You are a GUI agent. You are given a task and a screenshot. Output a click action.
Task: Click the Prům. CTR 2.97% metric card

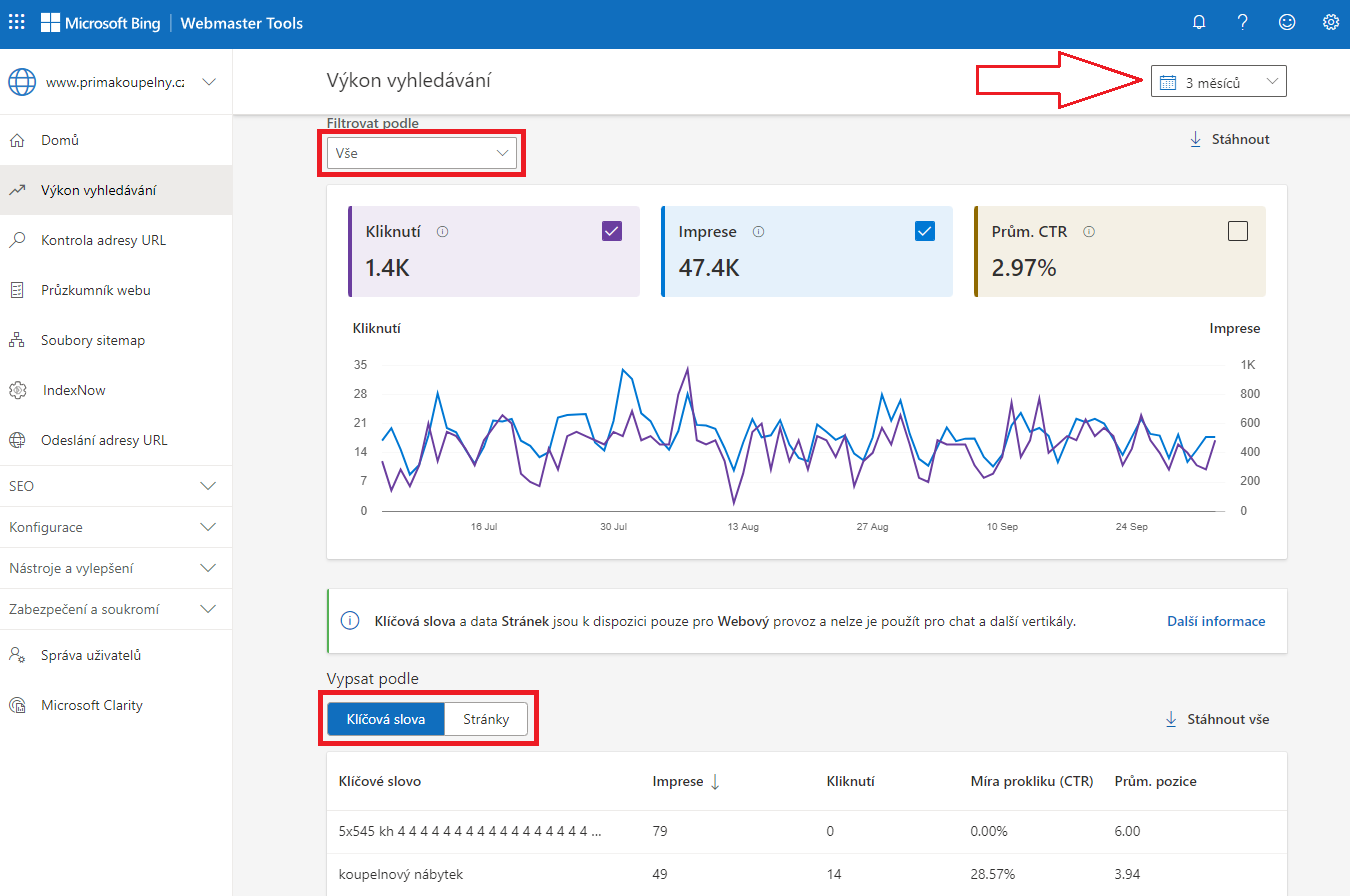click(1120, 251)
